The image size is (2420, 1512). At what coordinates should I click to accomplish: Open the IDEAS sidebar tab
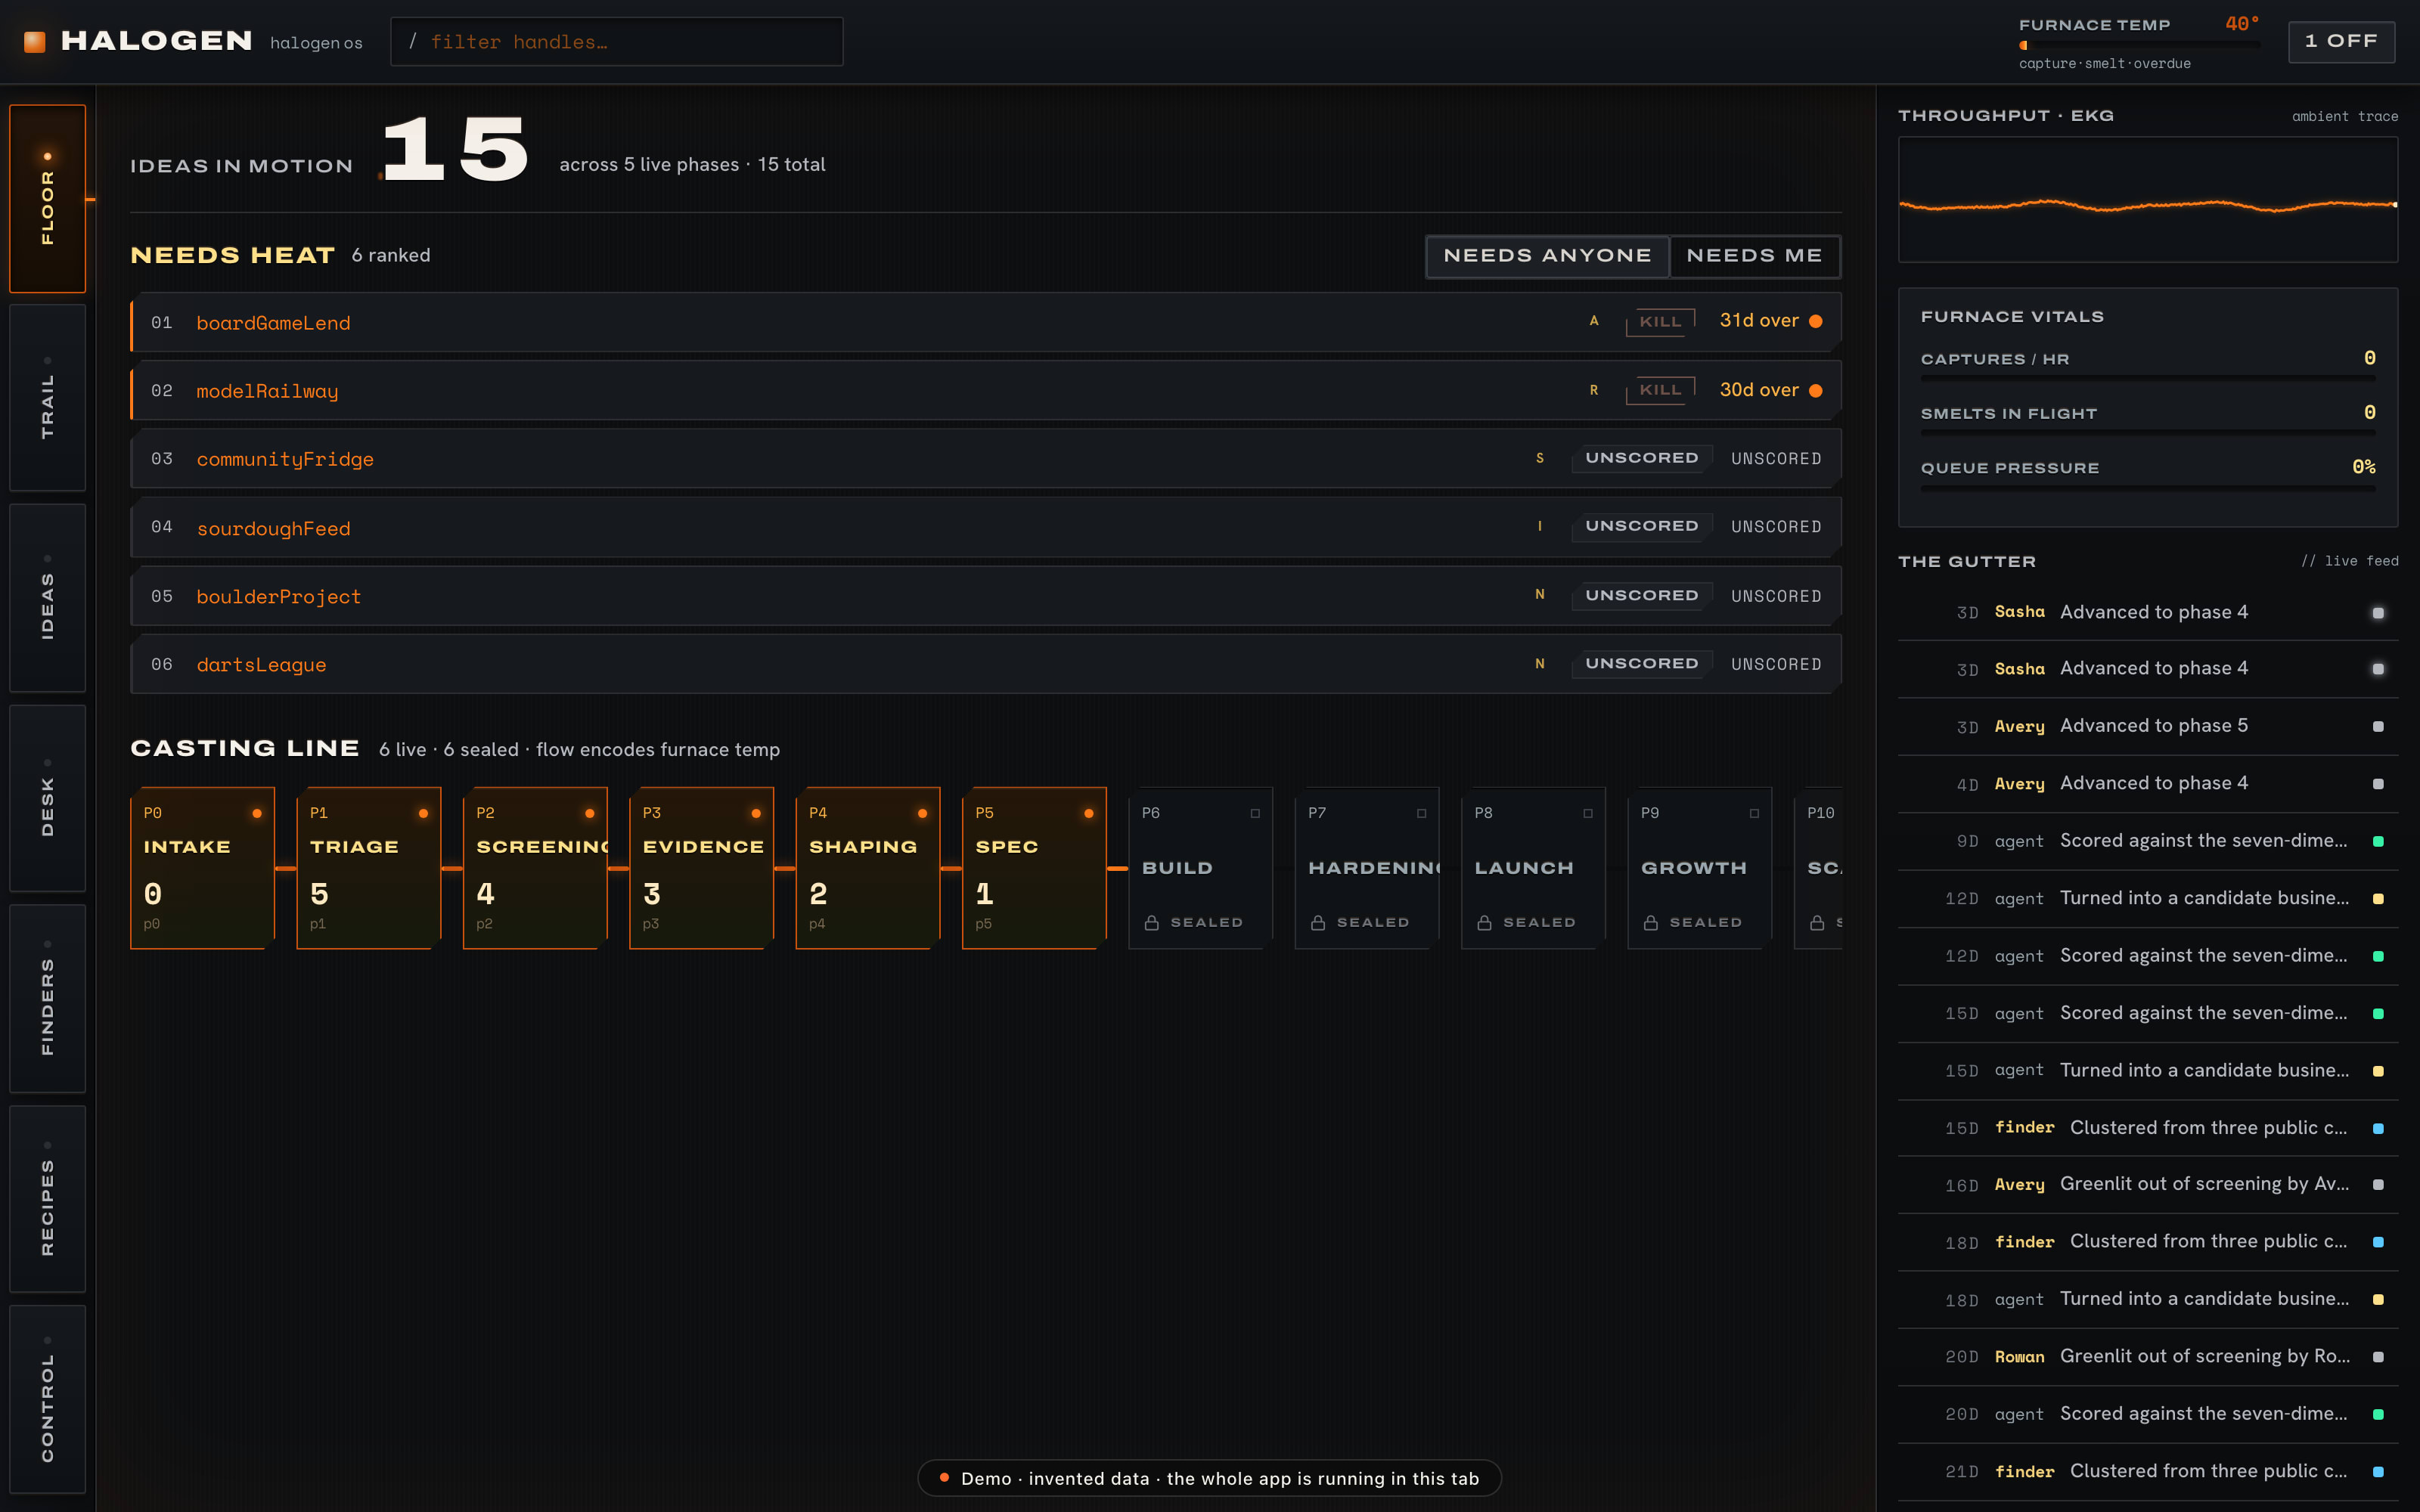(47, 597)
